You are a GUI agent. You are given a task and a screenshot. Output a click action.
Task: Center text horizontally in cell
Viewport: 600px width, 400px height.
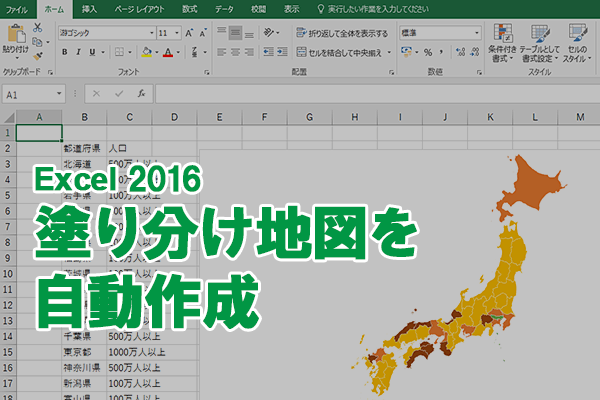coord(235,52)
